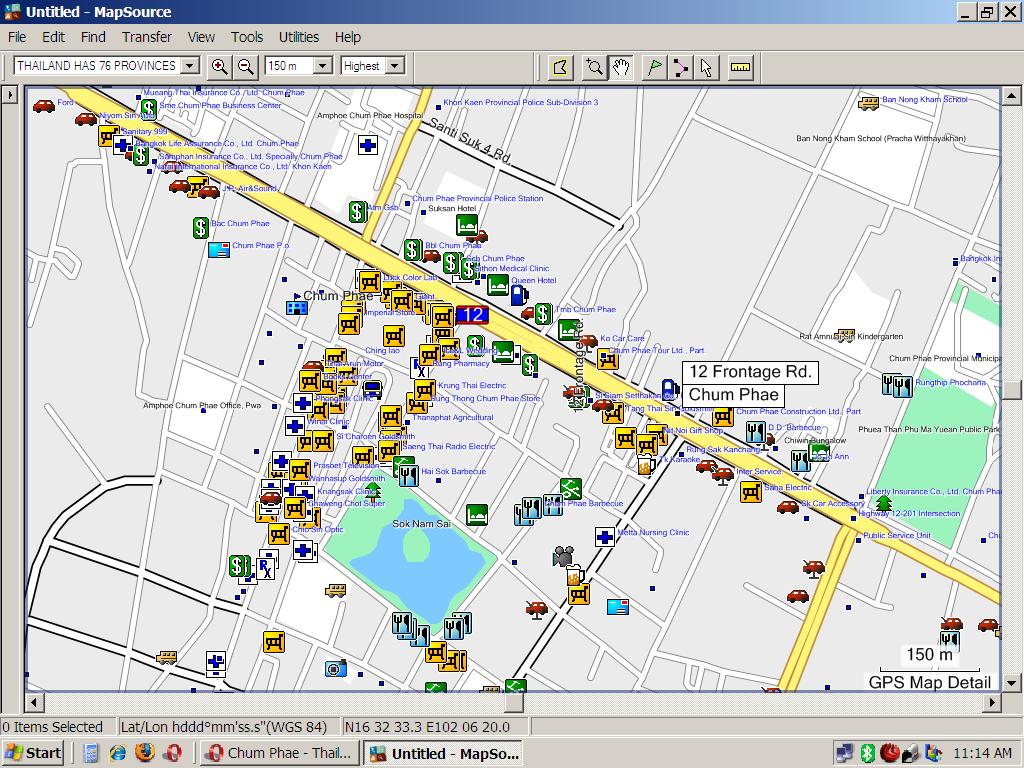
Task: Click the horizontal scrollbar thumb
Action: [515, 703]
